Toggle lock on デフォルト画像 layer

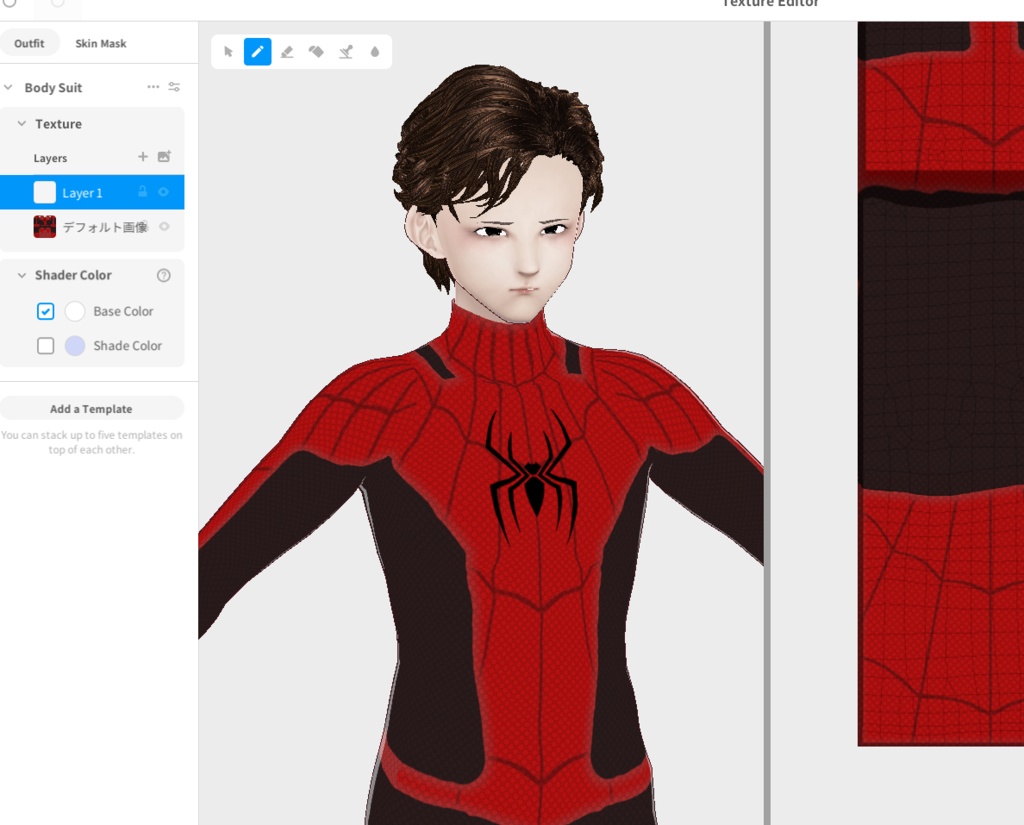[146, 227]
